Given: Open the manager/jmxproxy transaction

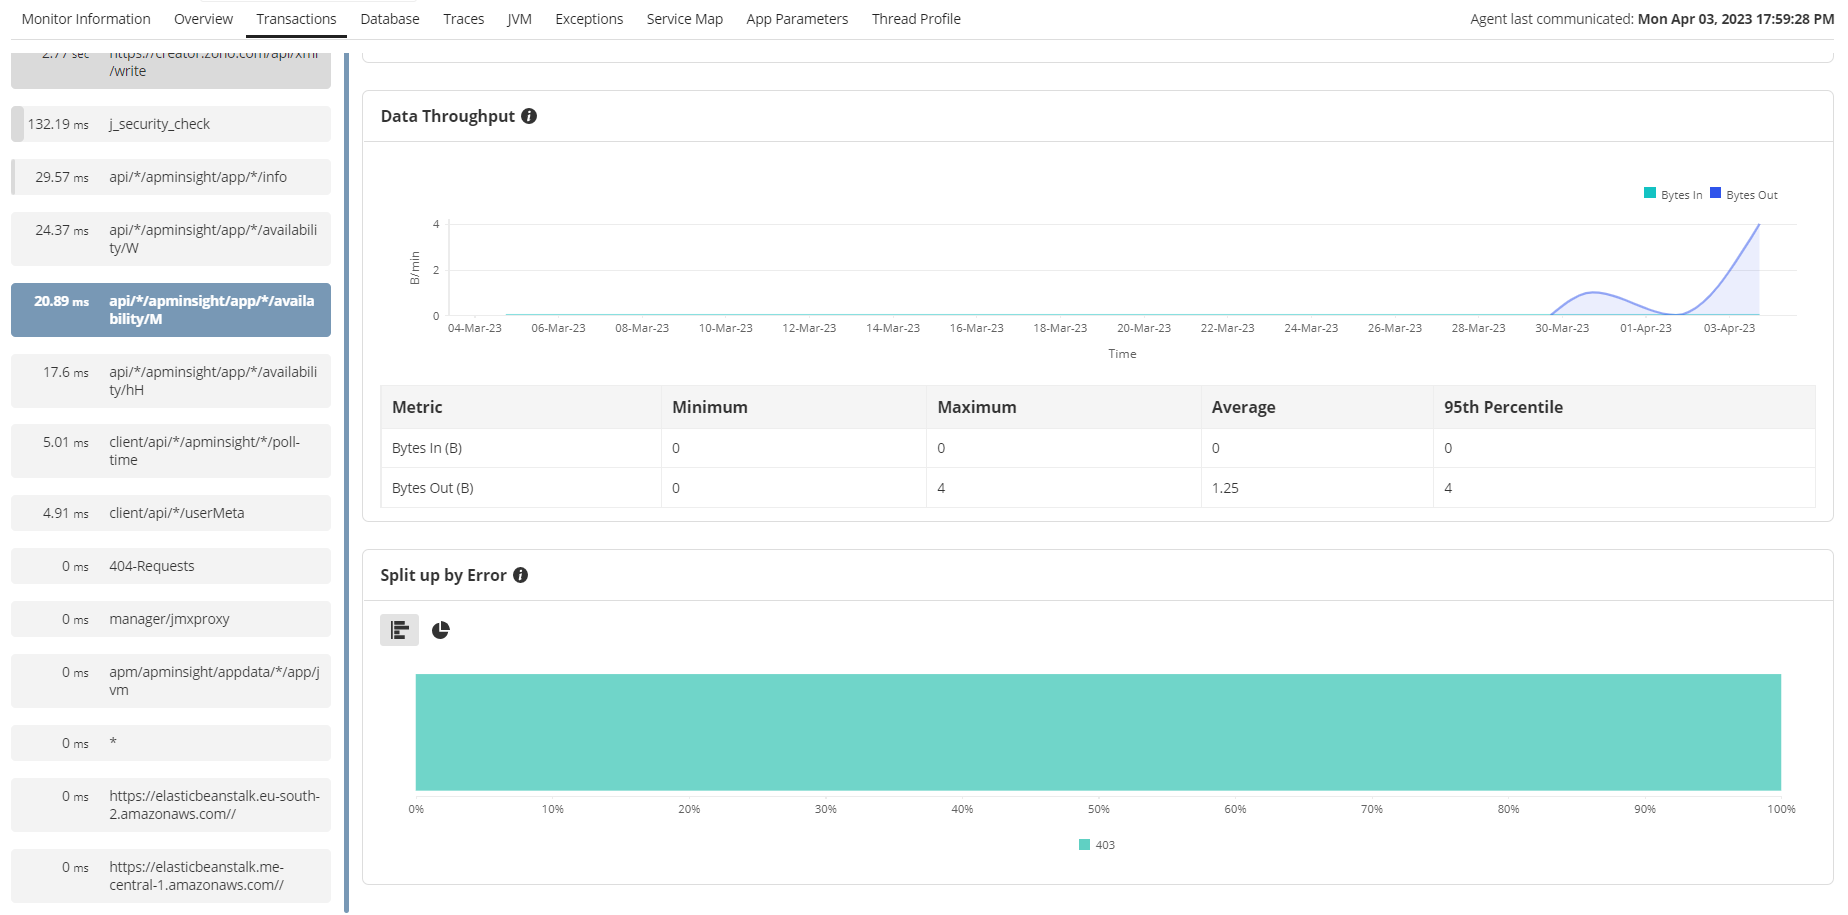Looking at the screenshot, I should (171, 619).
